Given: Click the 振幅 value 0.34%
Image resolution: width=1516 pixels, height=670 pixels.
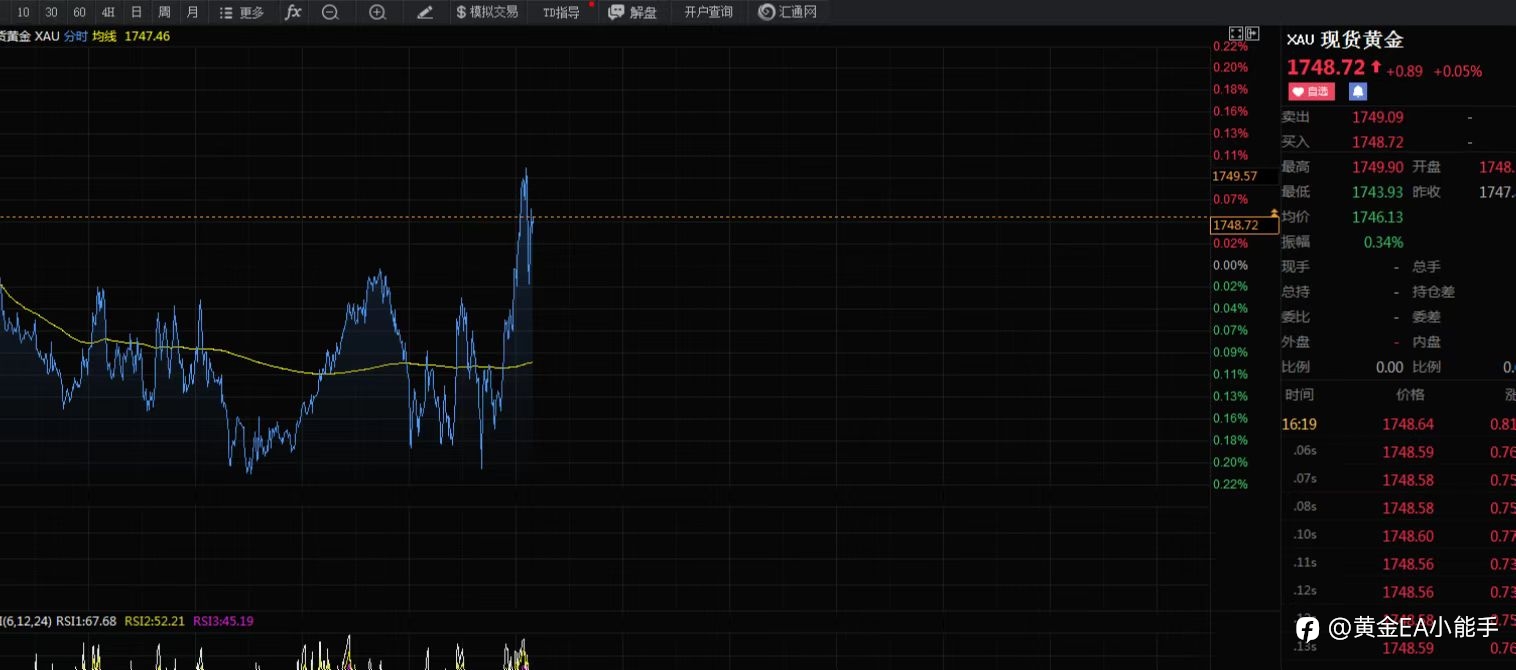Looking at the screenshot, I should (x=1383, y=242).
